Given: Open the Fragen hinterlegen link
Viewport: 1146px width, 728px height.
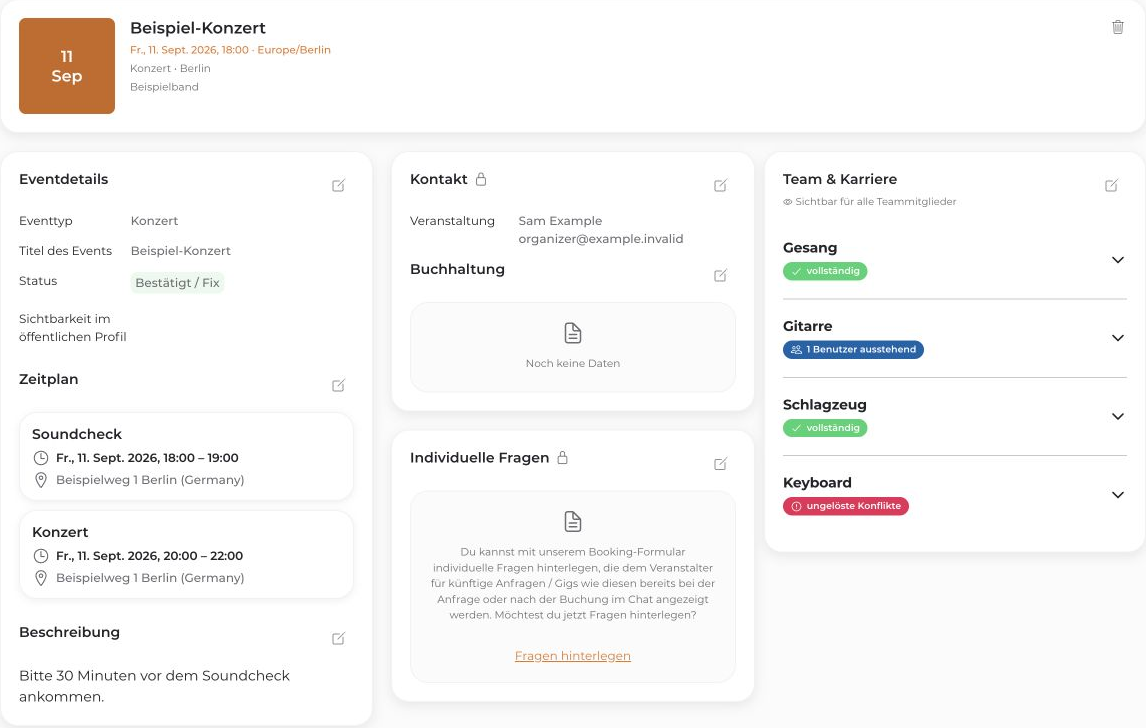Looking at the screenshot, I should [x=572, y=656].
